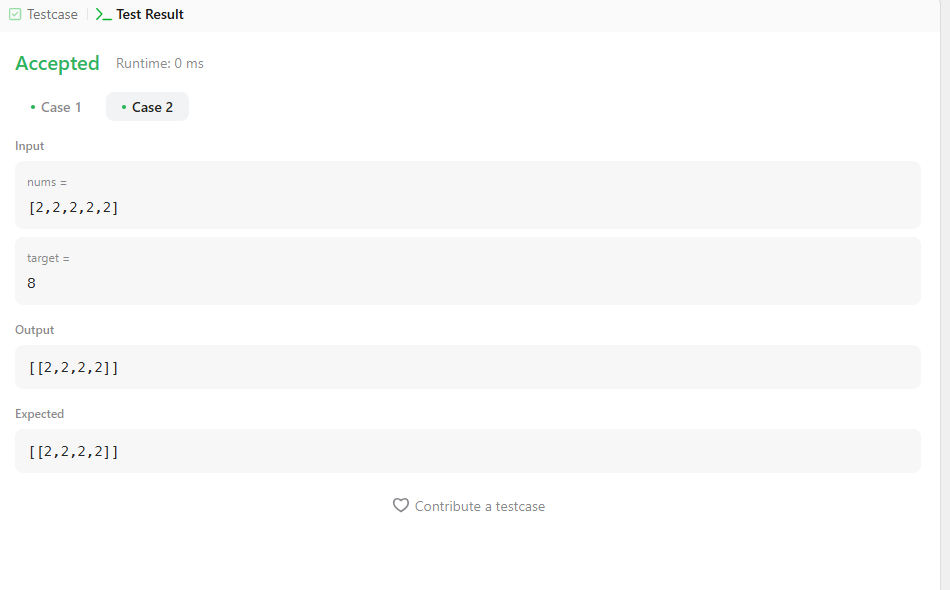950x590 pixels.
Task: Click the green dot on Case 1
Action: (33, 107)
